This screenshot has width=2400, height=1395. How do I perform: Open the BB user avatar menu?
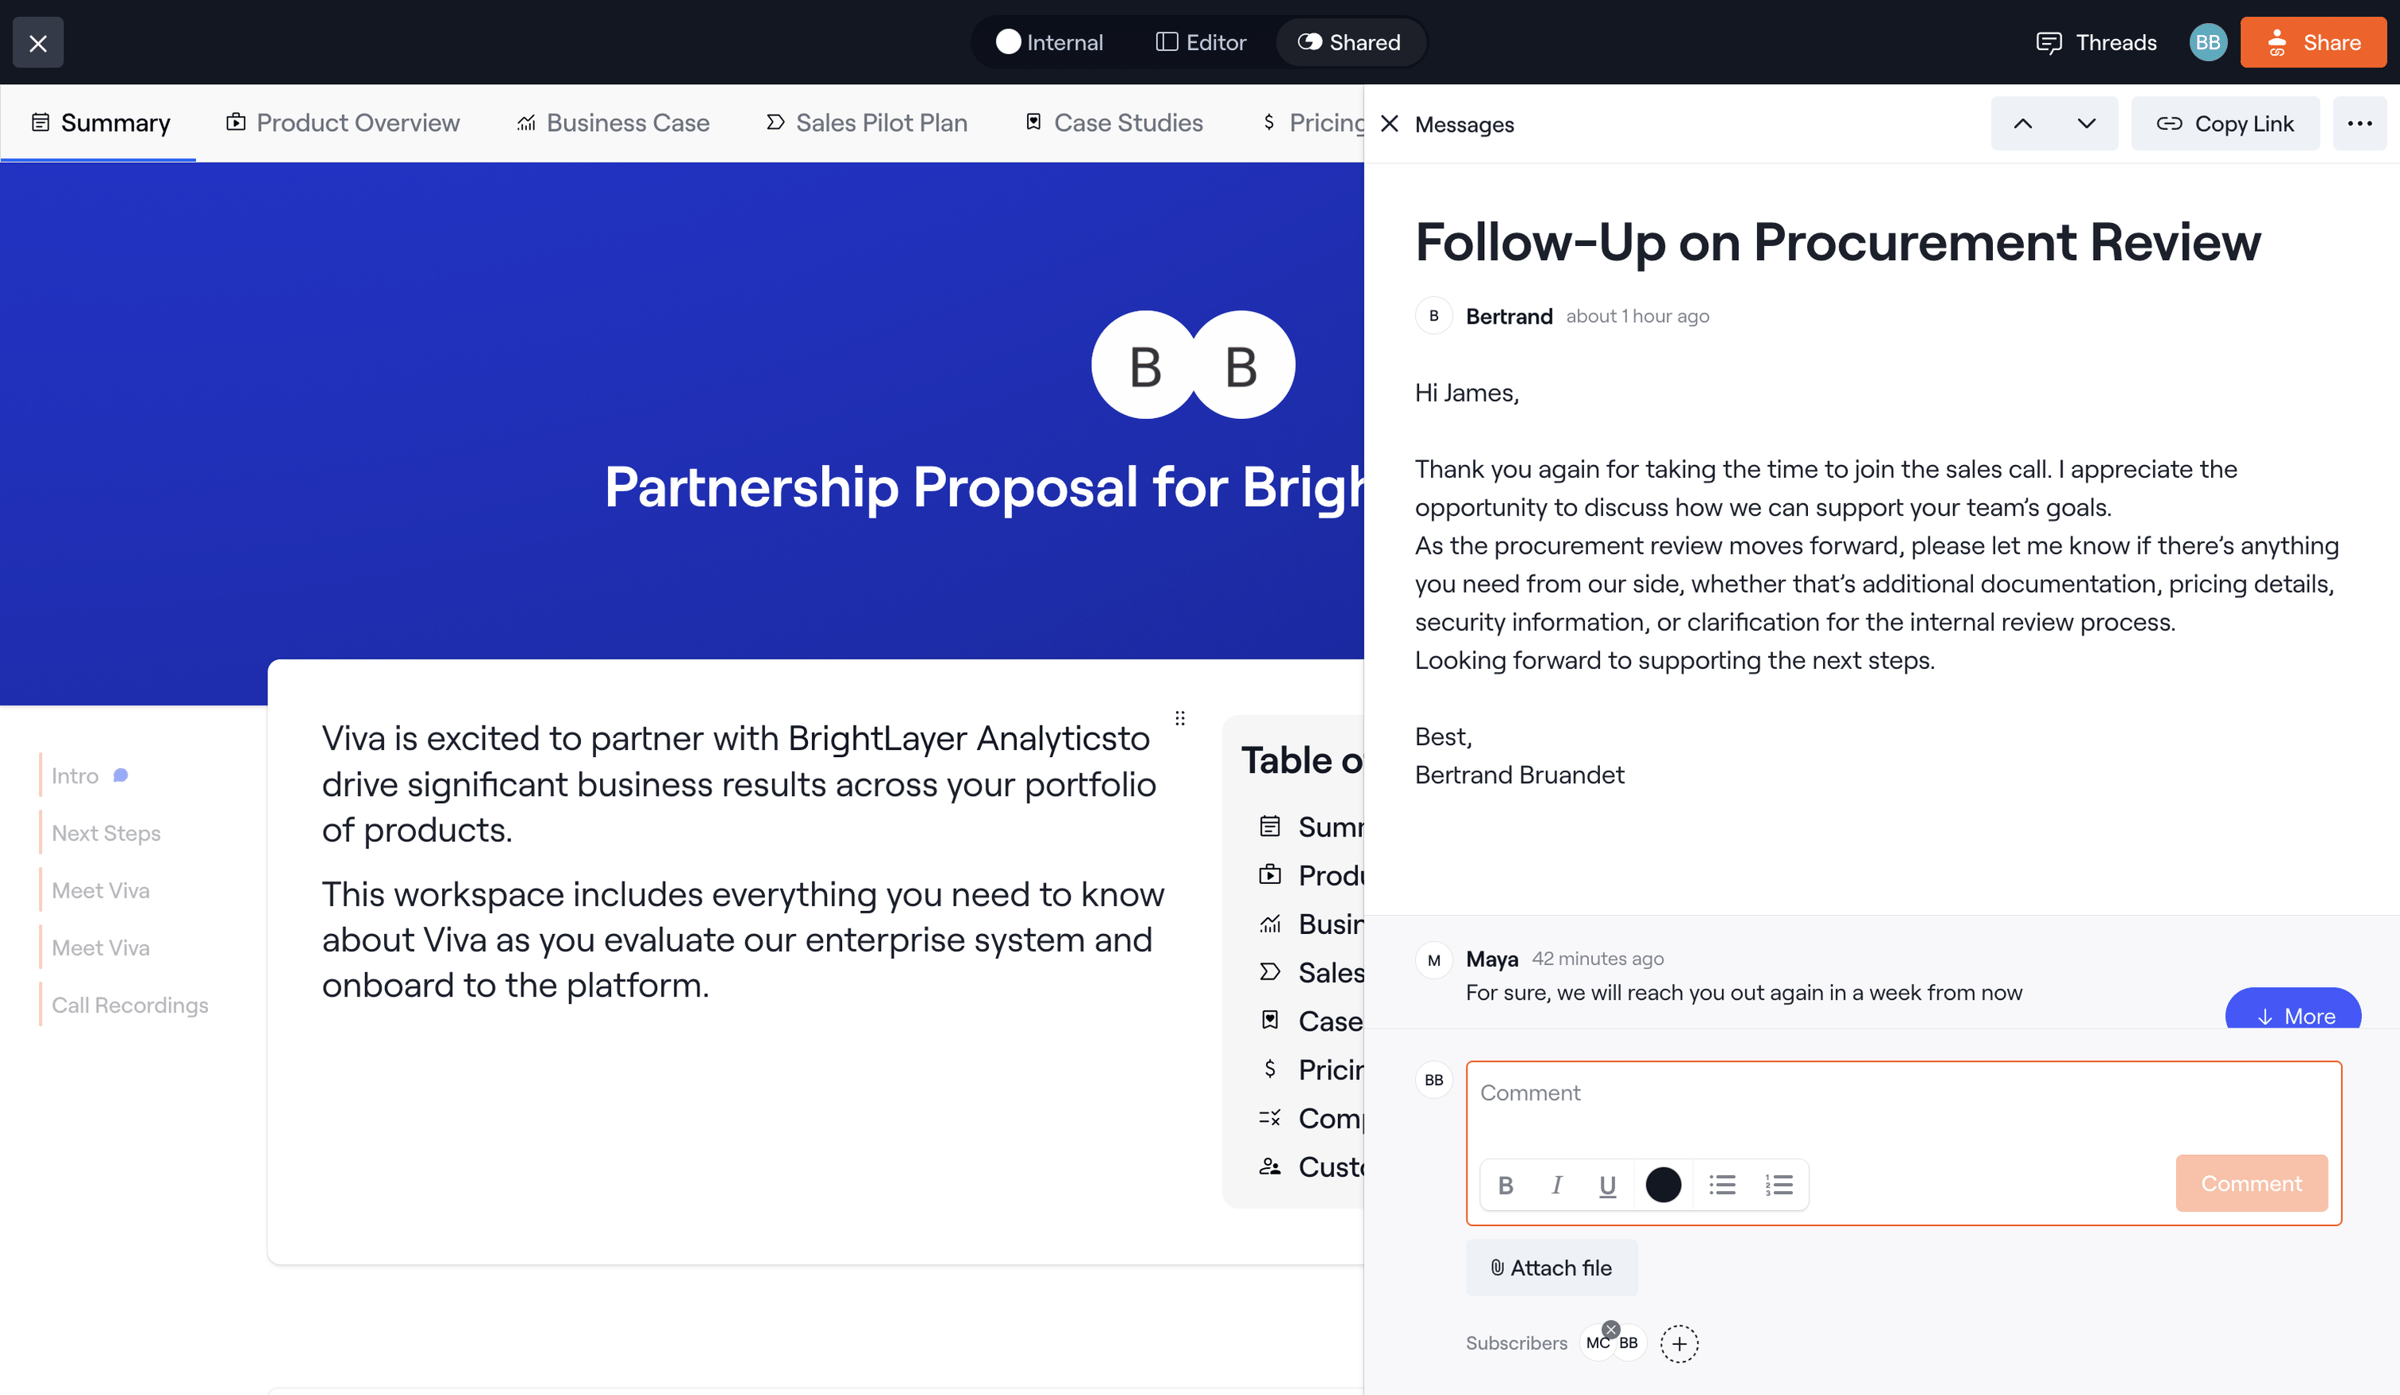tap(2208, 42)
